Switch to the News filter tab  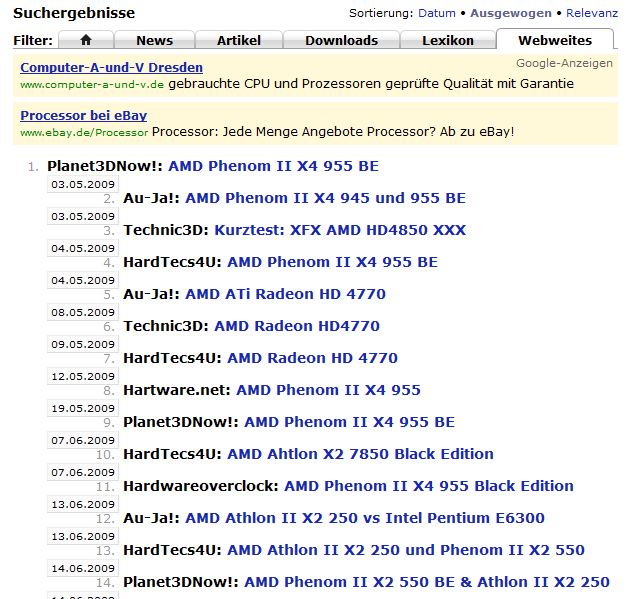[x=154, y=40]
